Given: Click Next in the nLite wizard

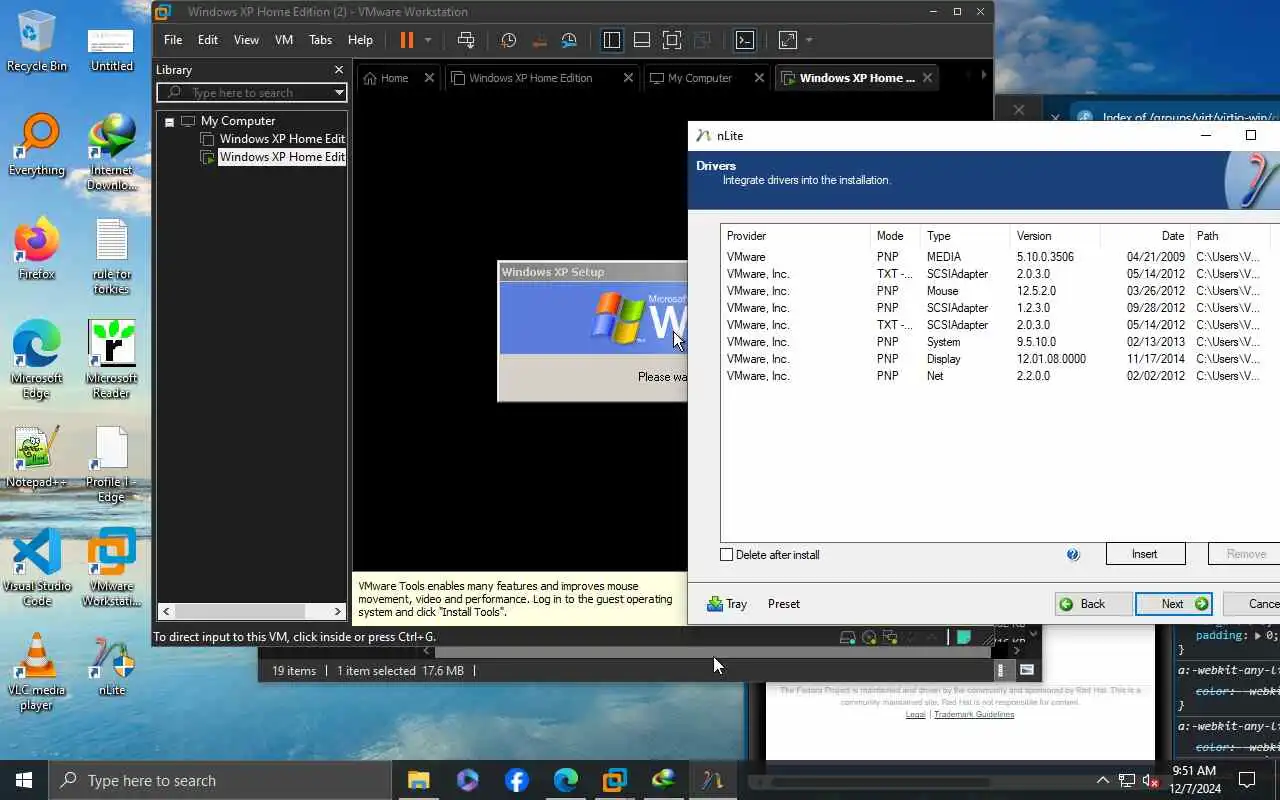Looking at the screenshot, I should click(x=1173, y=604).
